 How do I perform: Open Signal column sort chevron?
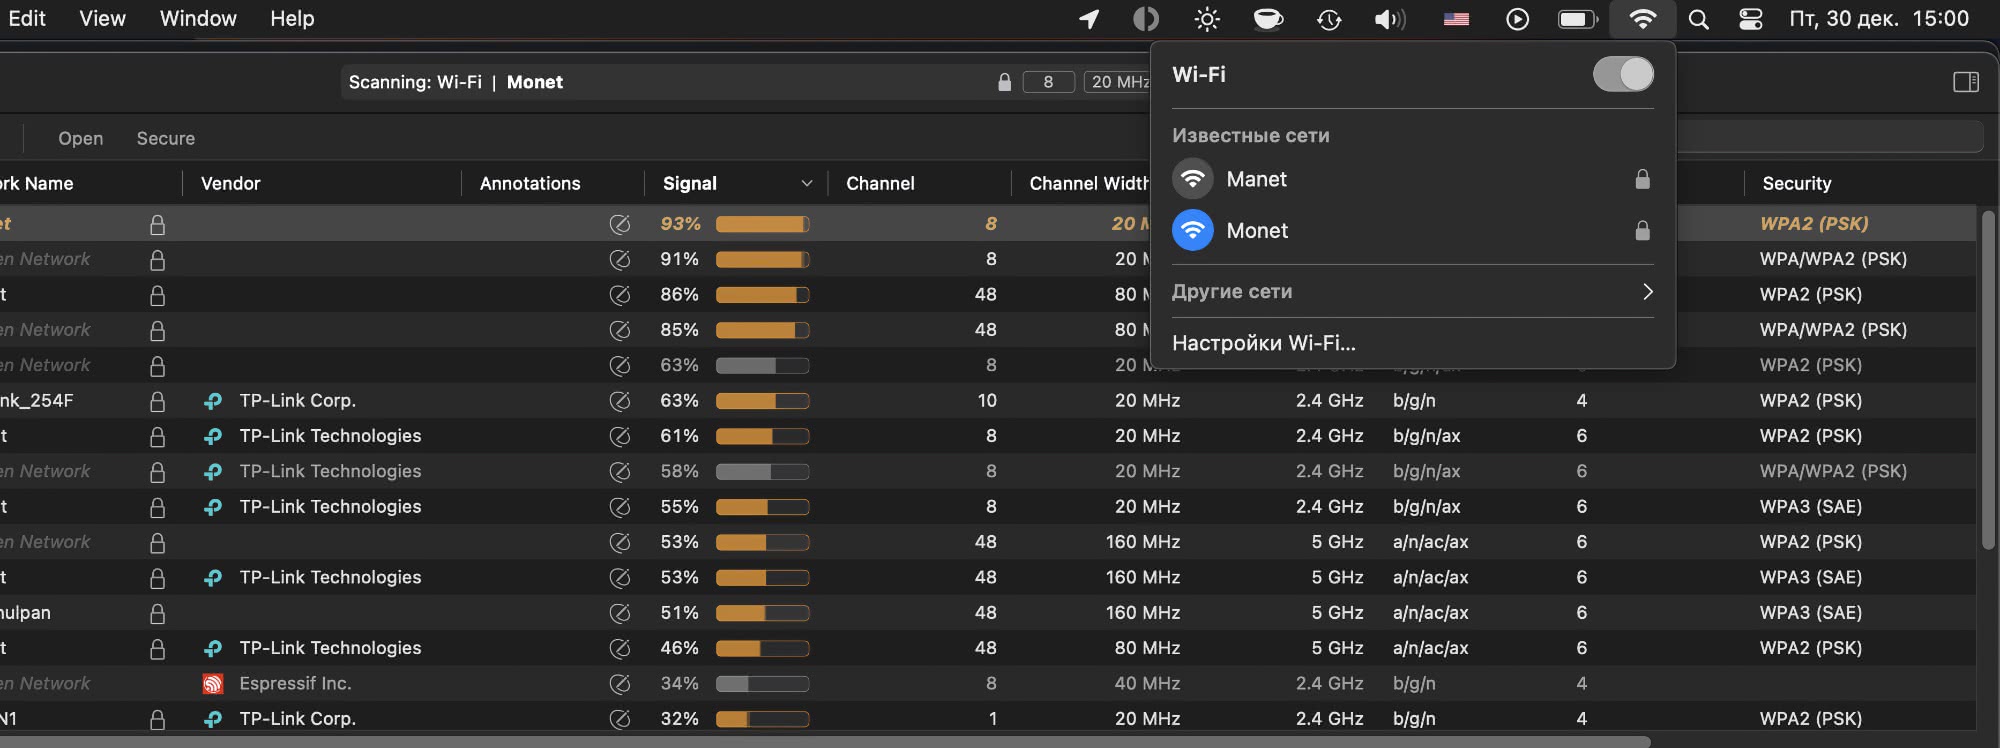point(807,183)
